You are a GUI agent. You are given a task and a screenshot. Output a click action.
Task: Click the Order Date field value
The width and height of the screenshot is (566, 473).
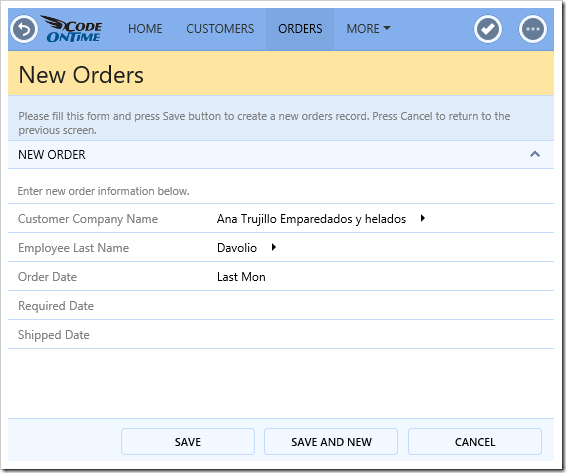pos(241,277)
